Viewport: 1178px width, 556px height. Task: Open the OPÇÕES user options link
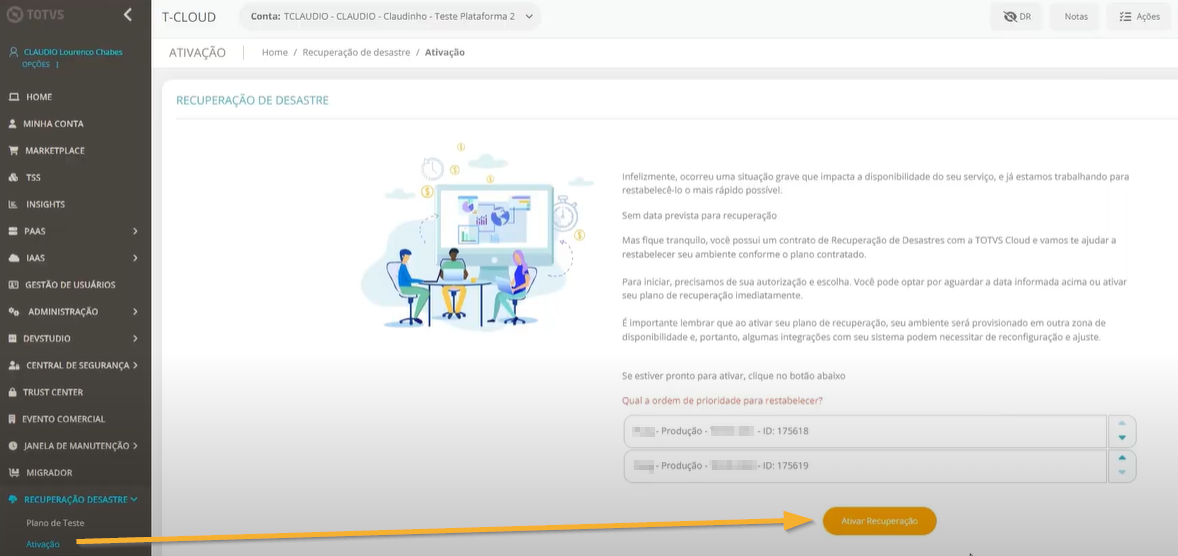(36, 65)
